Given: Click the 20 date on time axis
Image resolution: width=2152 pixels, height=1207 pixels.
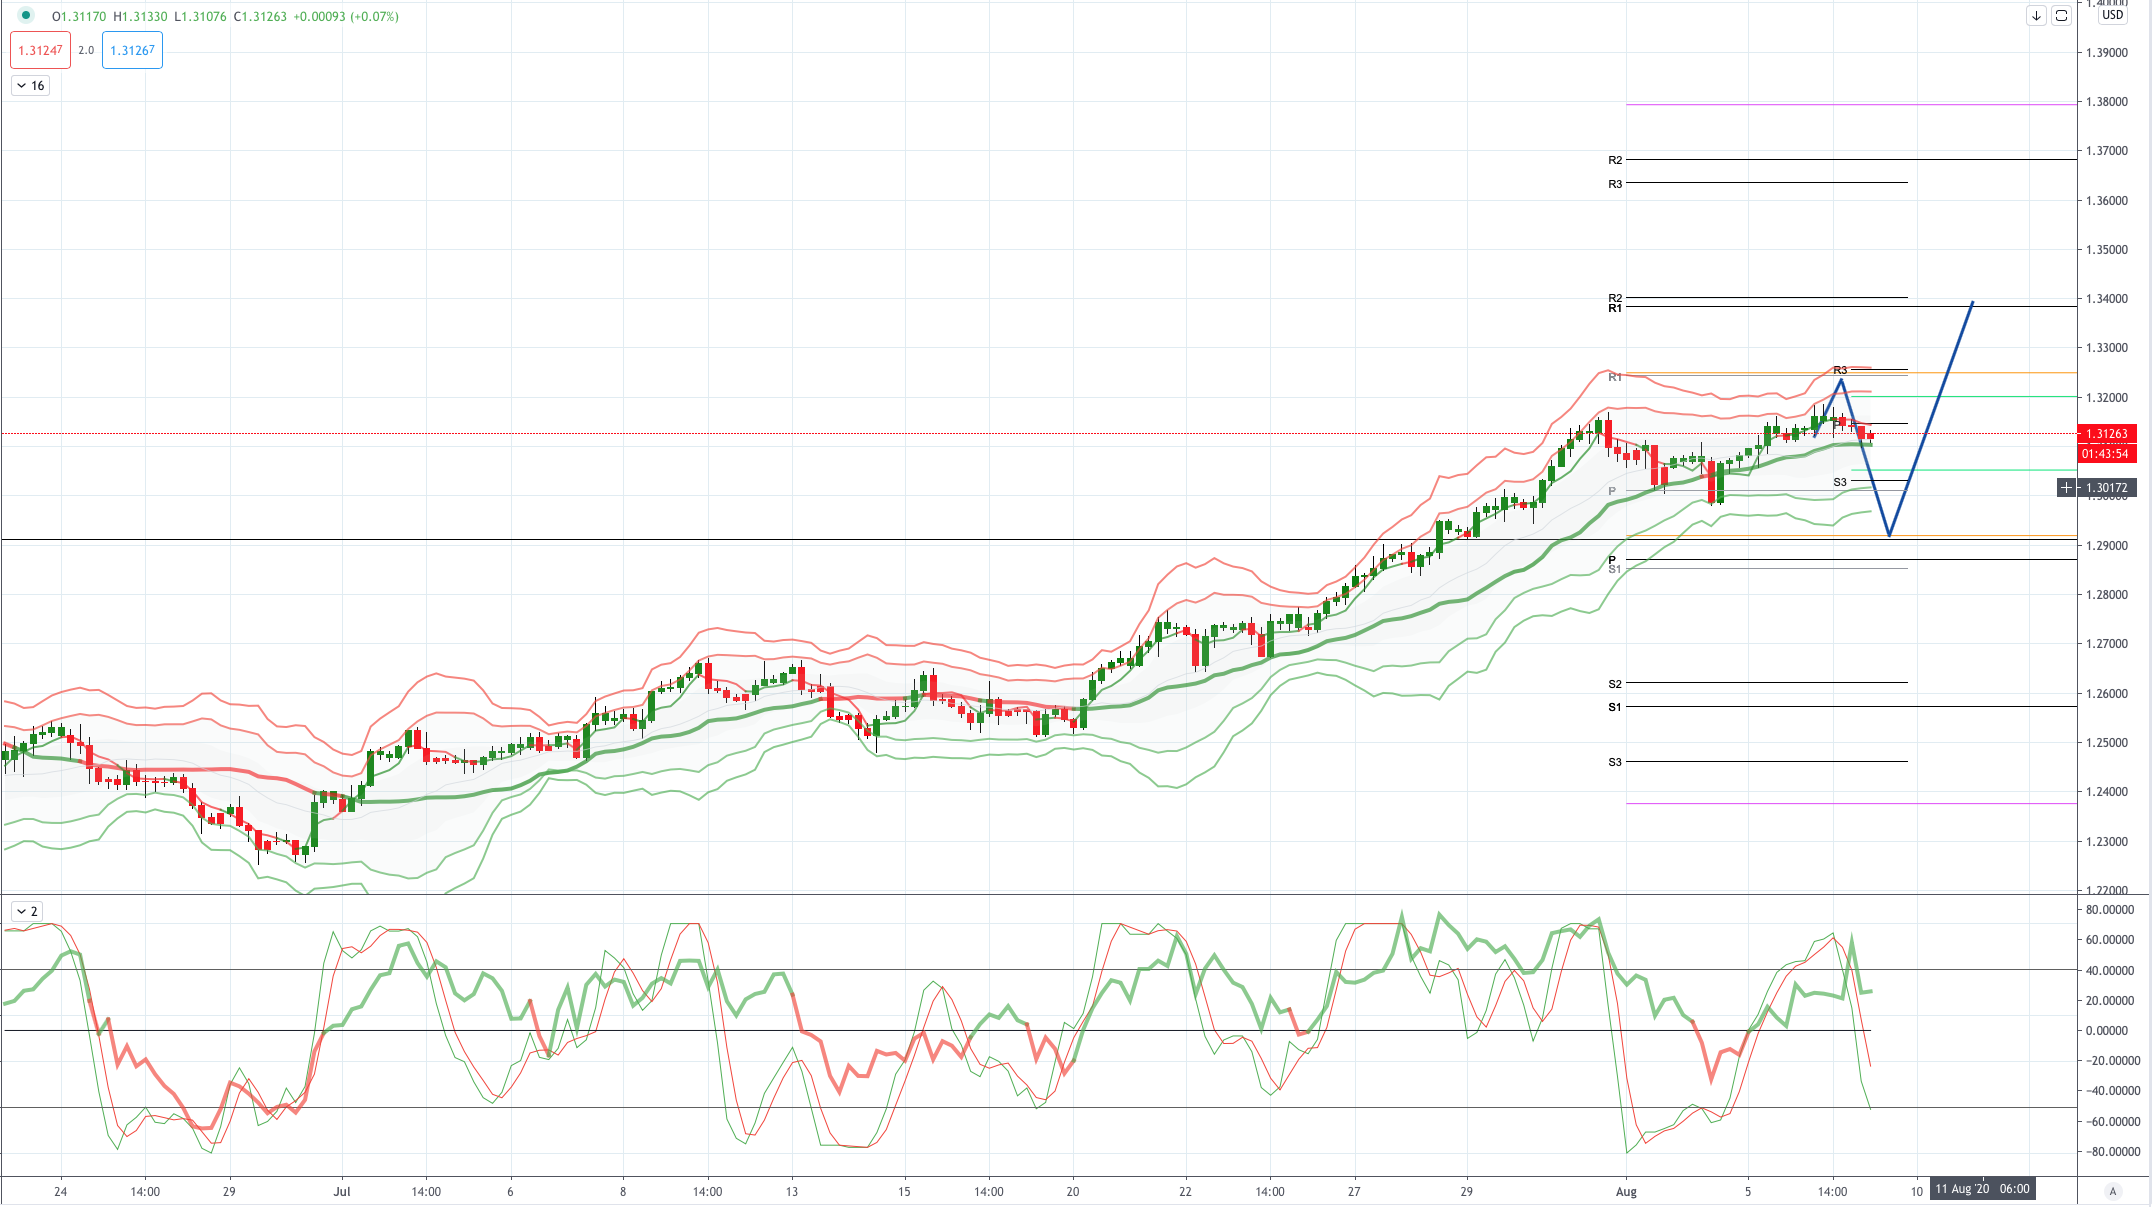Looking at the screenshot, I should [1073, 1191].
